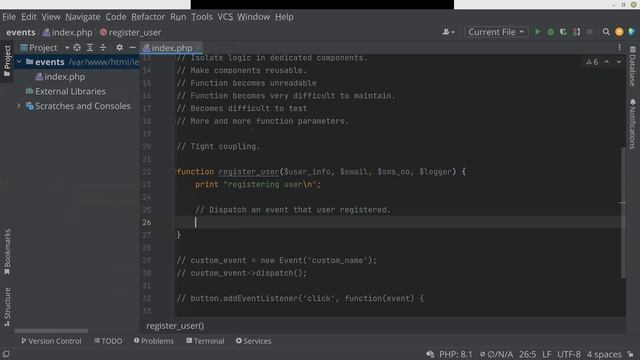The width and height of the screenshot is (640, 360).
Task: Open the File menu
Action: click(x=9, y=17)
